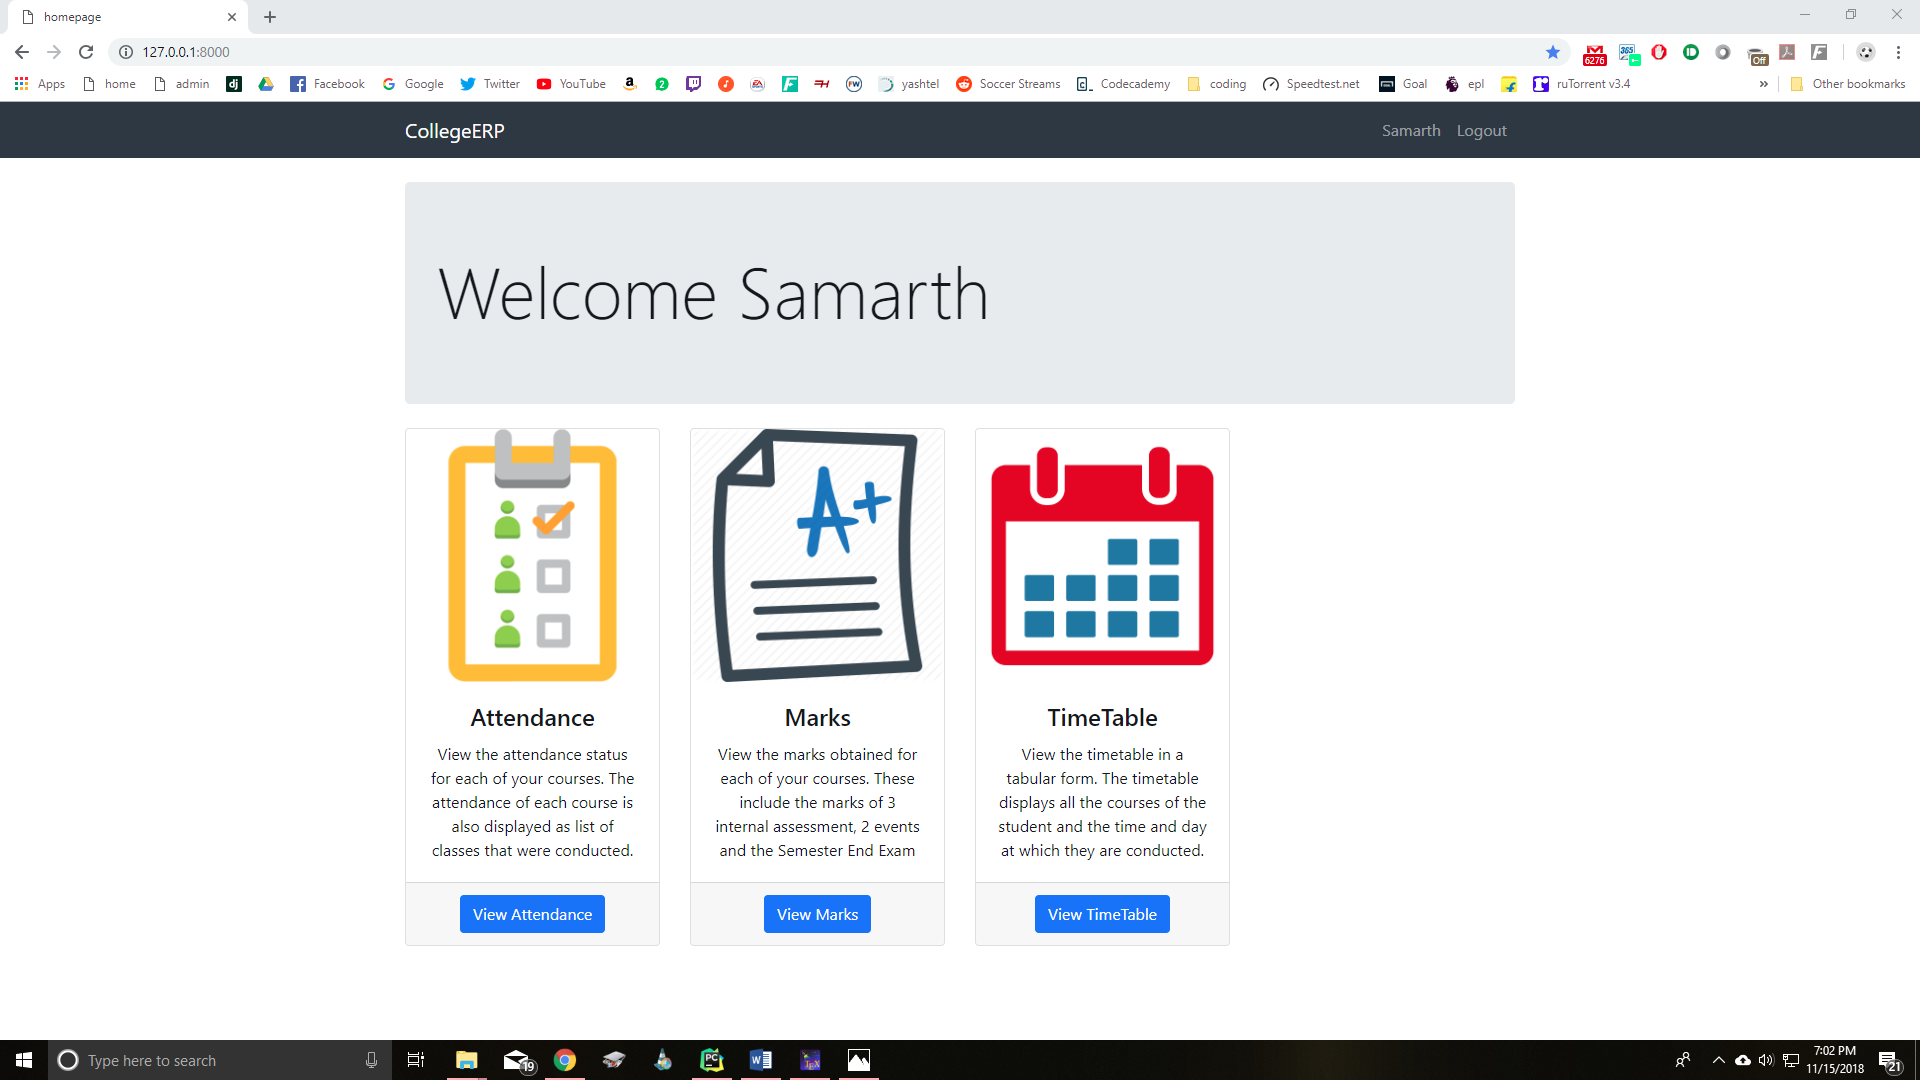Go to CollegeERP brand home link

point(454,131)
